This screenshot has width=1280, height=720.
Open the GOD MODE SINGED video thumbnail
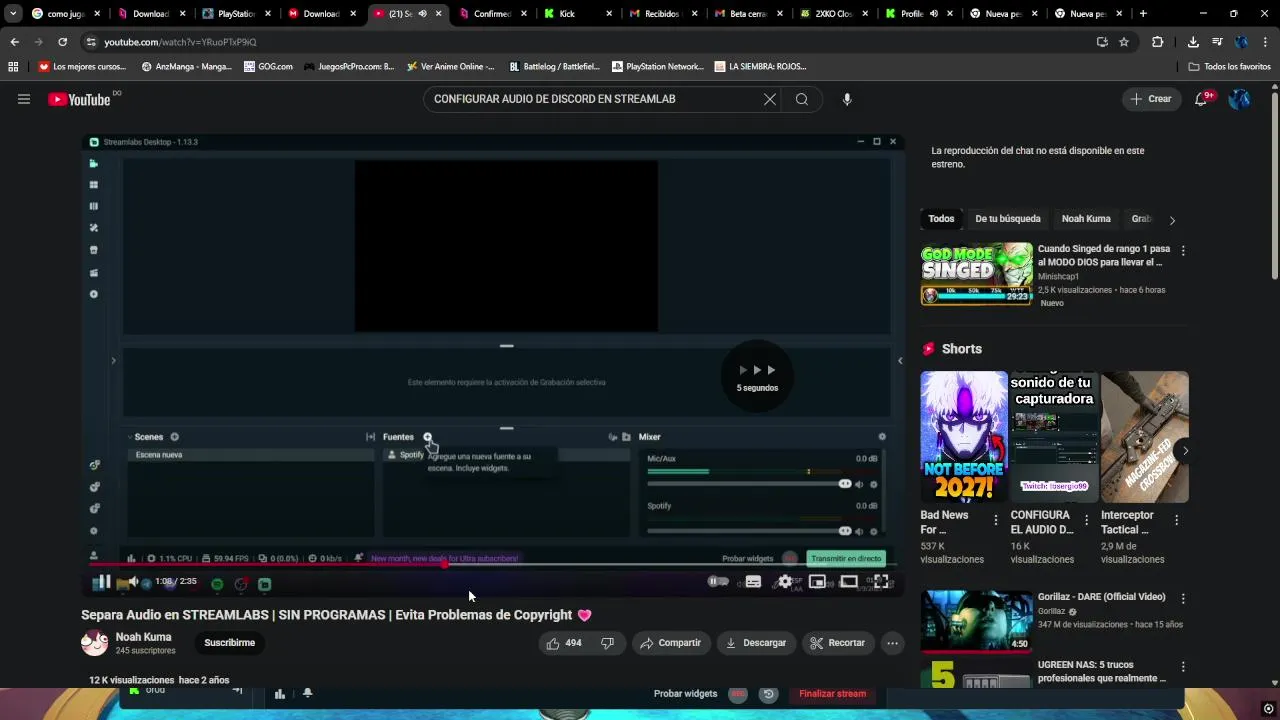click(977, 273)
